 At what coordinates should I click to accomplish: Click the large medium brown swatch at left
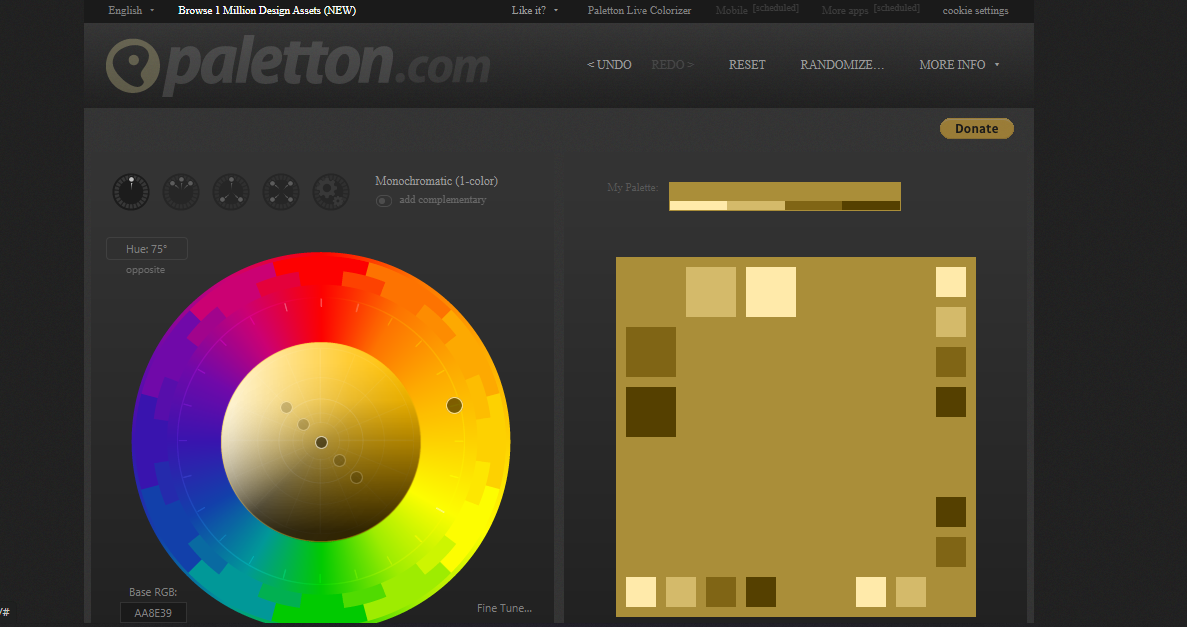coord(651,352)
